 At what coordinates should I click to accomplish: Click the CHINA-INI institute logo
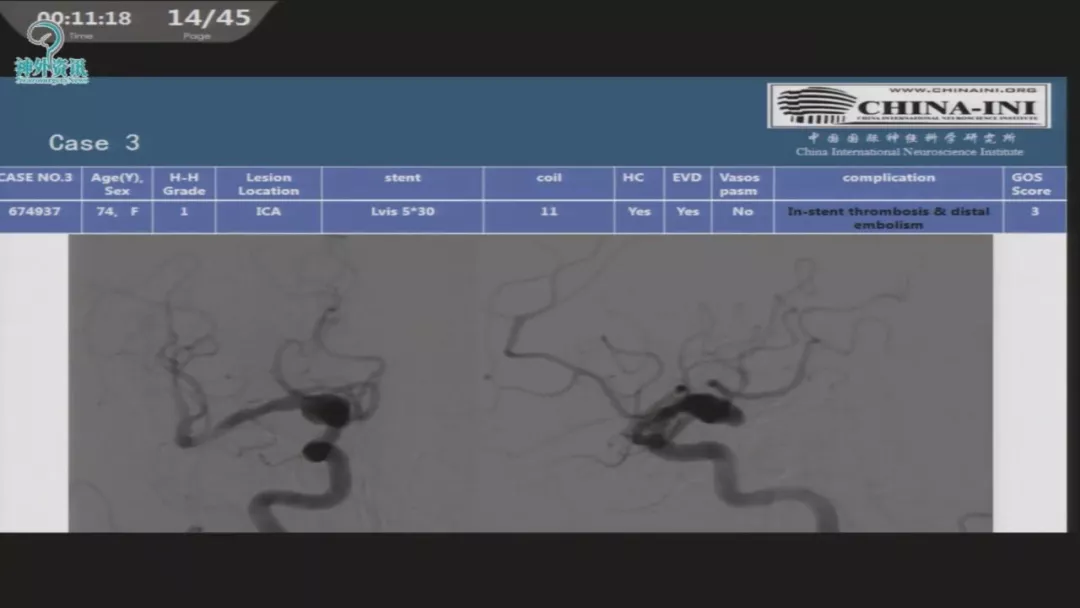point(909,105)
